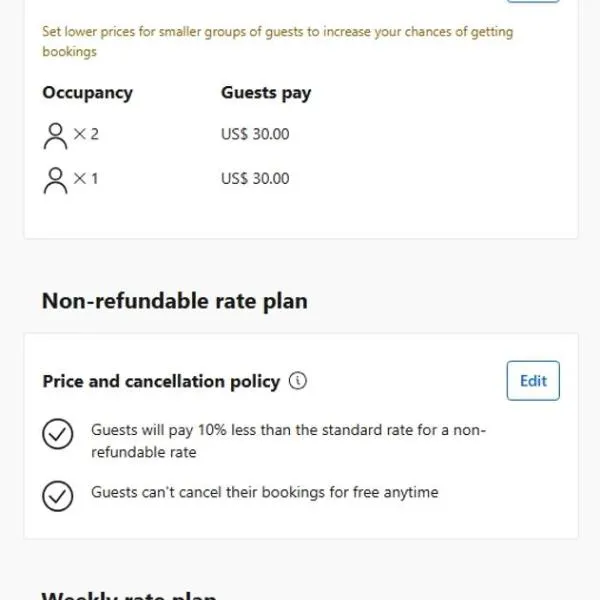Click the hint text about setting lower prices
This screenshot has height=600, width=600.
(277, 32)
